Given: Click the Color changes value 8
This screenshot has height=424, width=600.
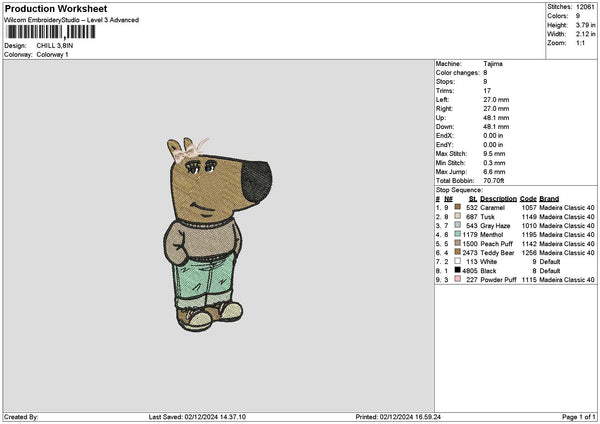Looking at the screenshot, I should [x=485, y=73].
